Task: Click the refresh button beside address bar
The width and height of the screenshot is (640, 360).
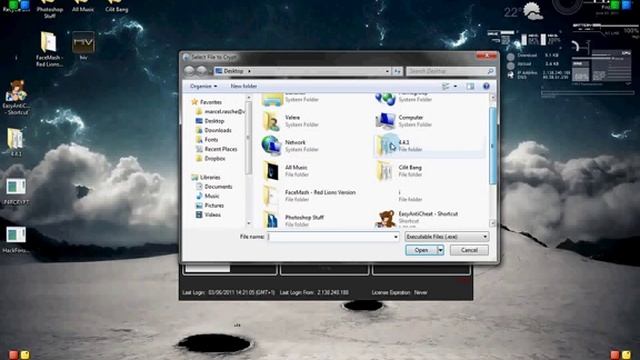Action: [398, 71]
